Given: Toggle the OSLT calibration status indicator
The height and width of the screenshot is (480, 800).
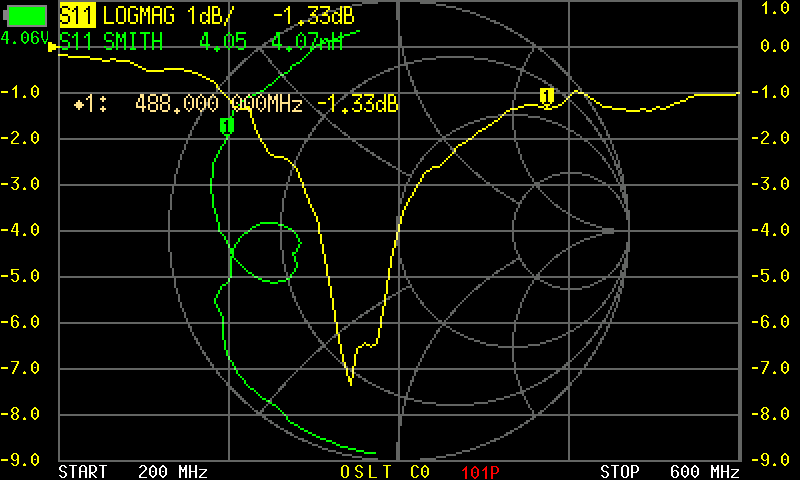Looking at the screenshot, I should click(x=366, y=471).
